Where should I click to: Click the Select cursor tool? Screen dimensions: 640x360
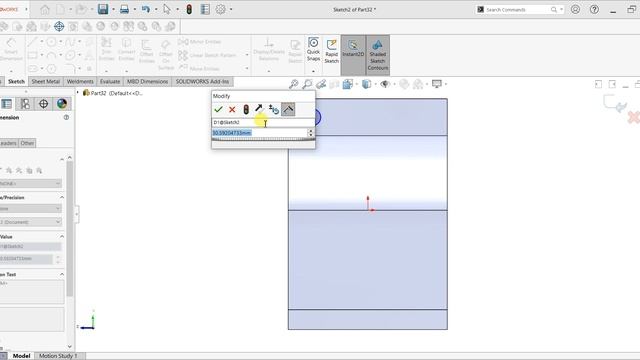tap(167, 9)
